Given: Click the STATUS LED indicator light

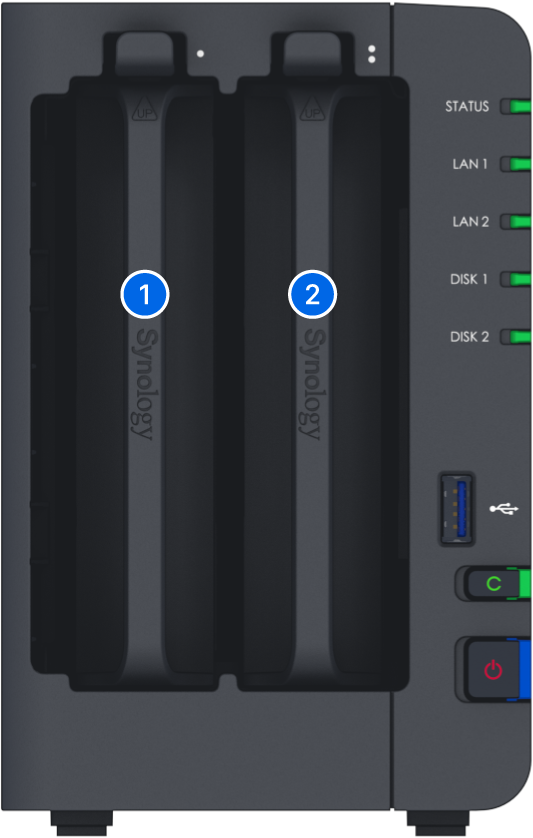Looking at the screenshot, I should (x=516, y=106).
